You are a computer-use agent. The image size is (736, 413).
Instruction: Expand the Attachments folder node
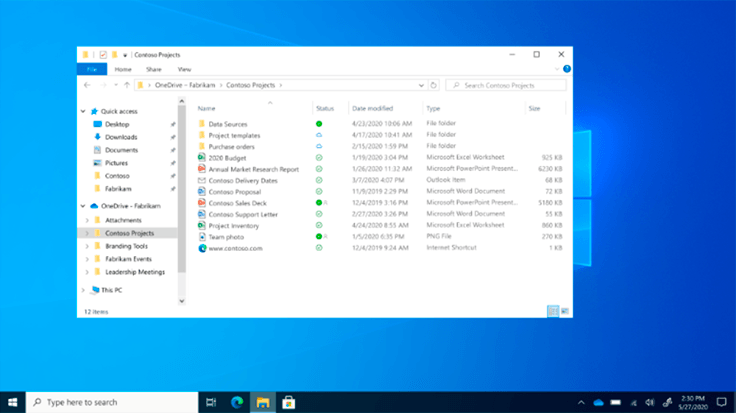(x=87, y=220)
